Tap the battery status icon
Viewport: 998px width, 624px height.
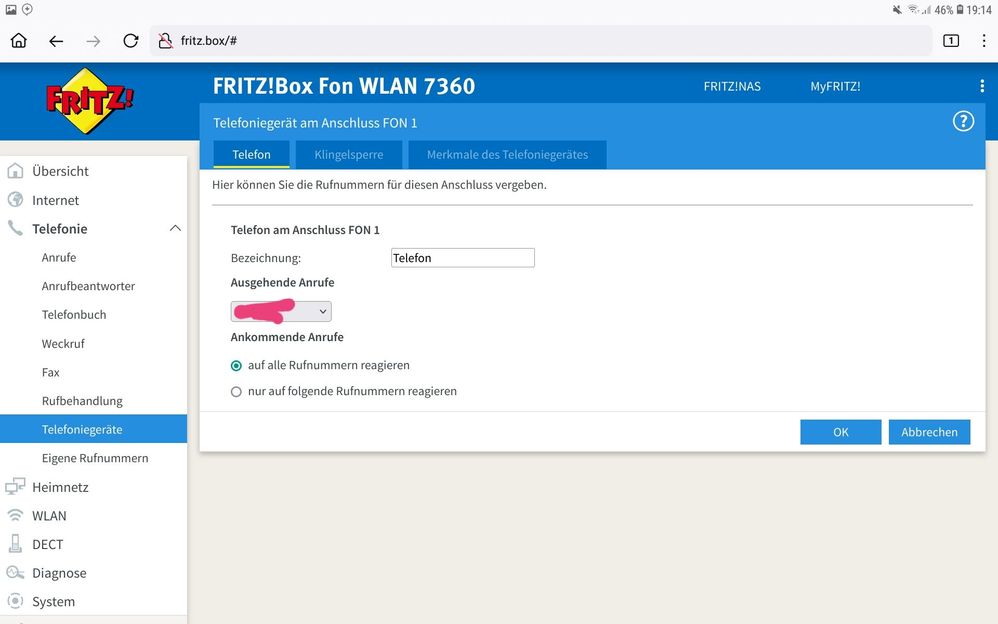pos(960,10)
